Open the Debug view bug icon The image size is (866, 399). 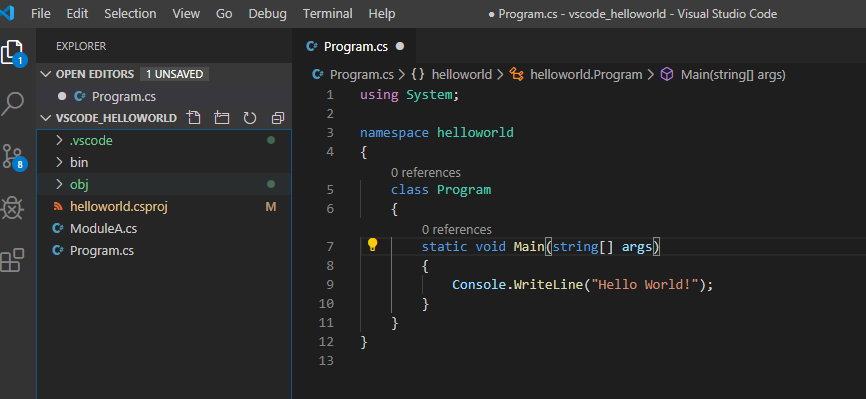click(12, 208)
